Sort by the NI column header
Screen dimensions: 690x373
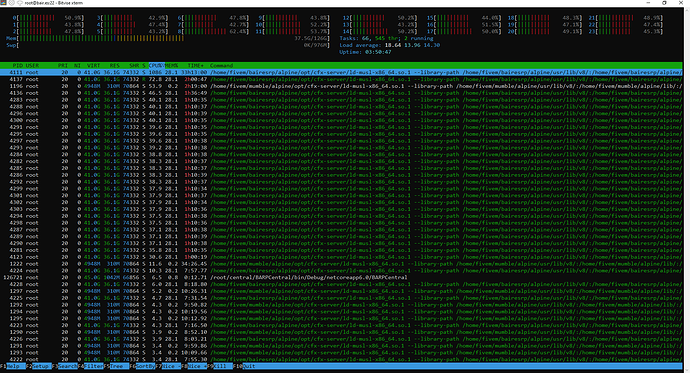pyautogui.click(x=77, y=66)
